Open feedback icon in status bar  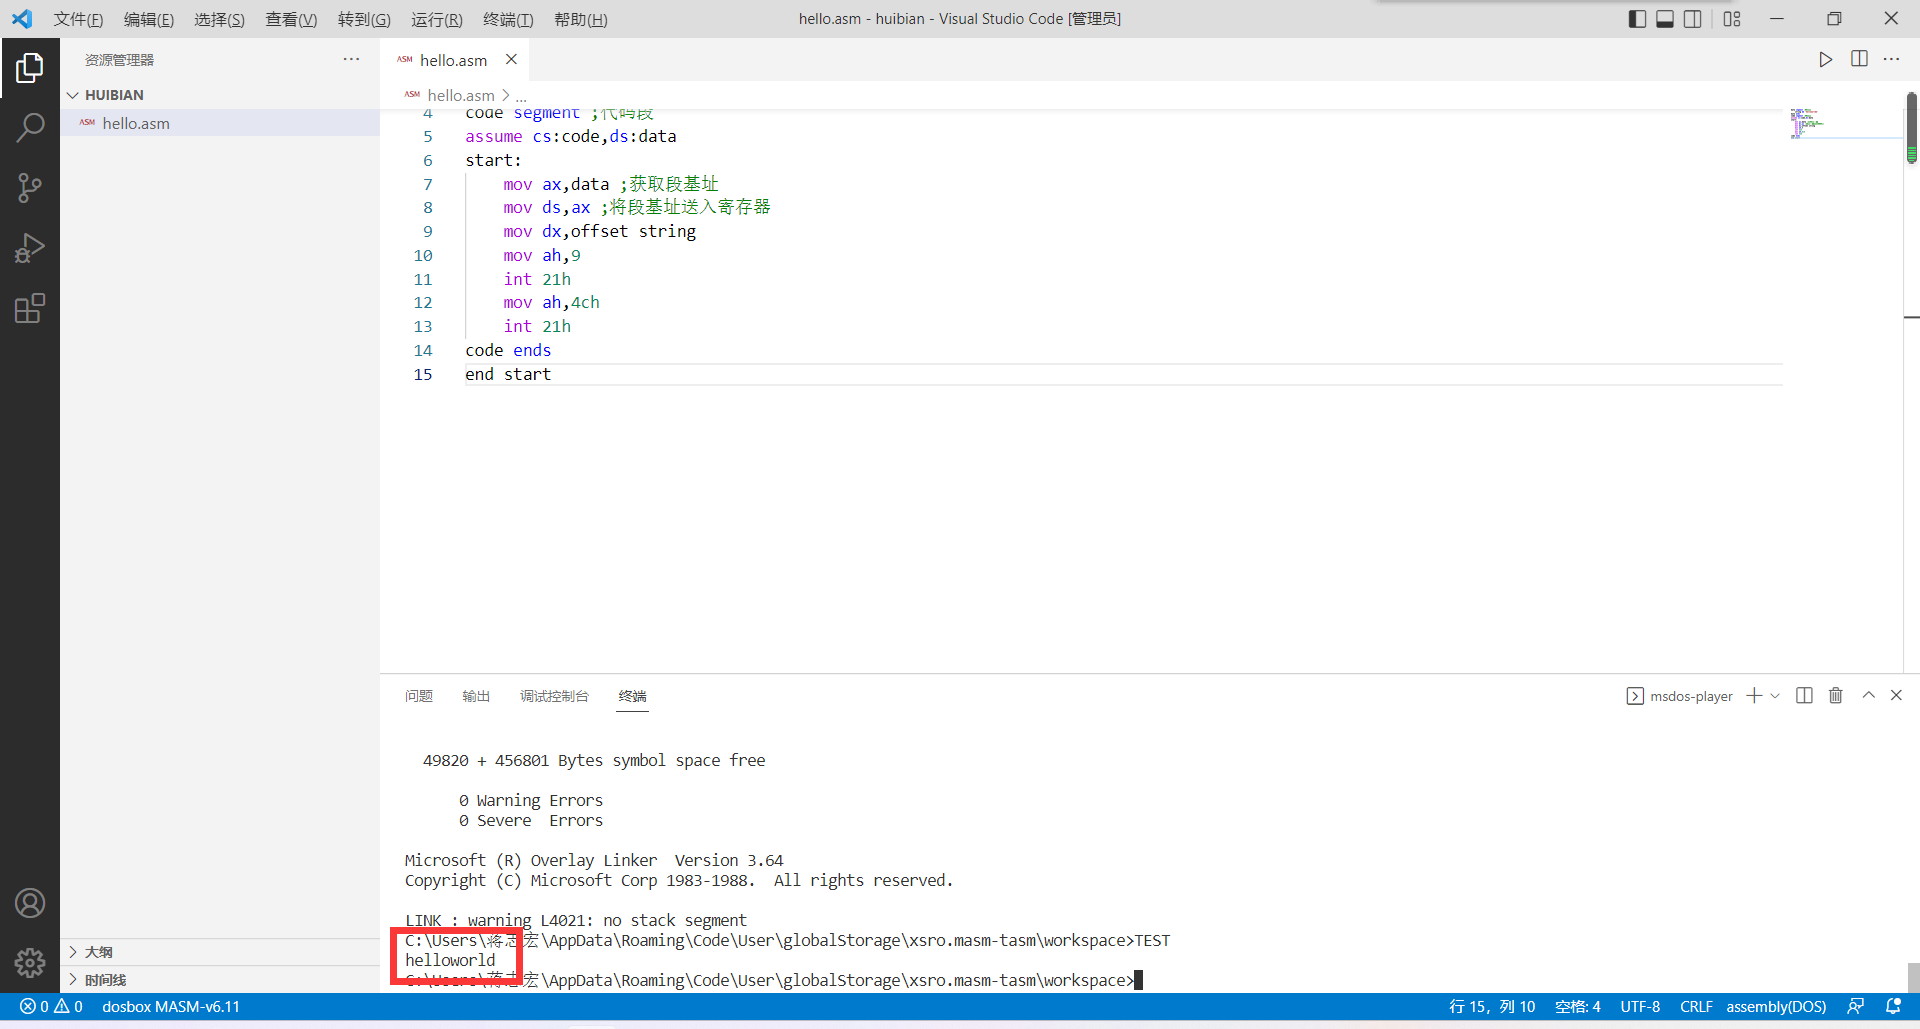(1856, 1006)
